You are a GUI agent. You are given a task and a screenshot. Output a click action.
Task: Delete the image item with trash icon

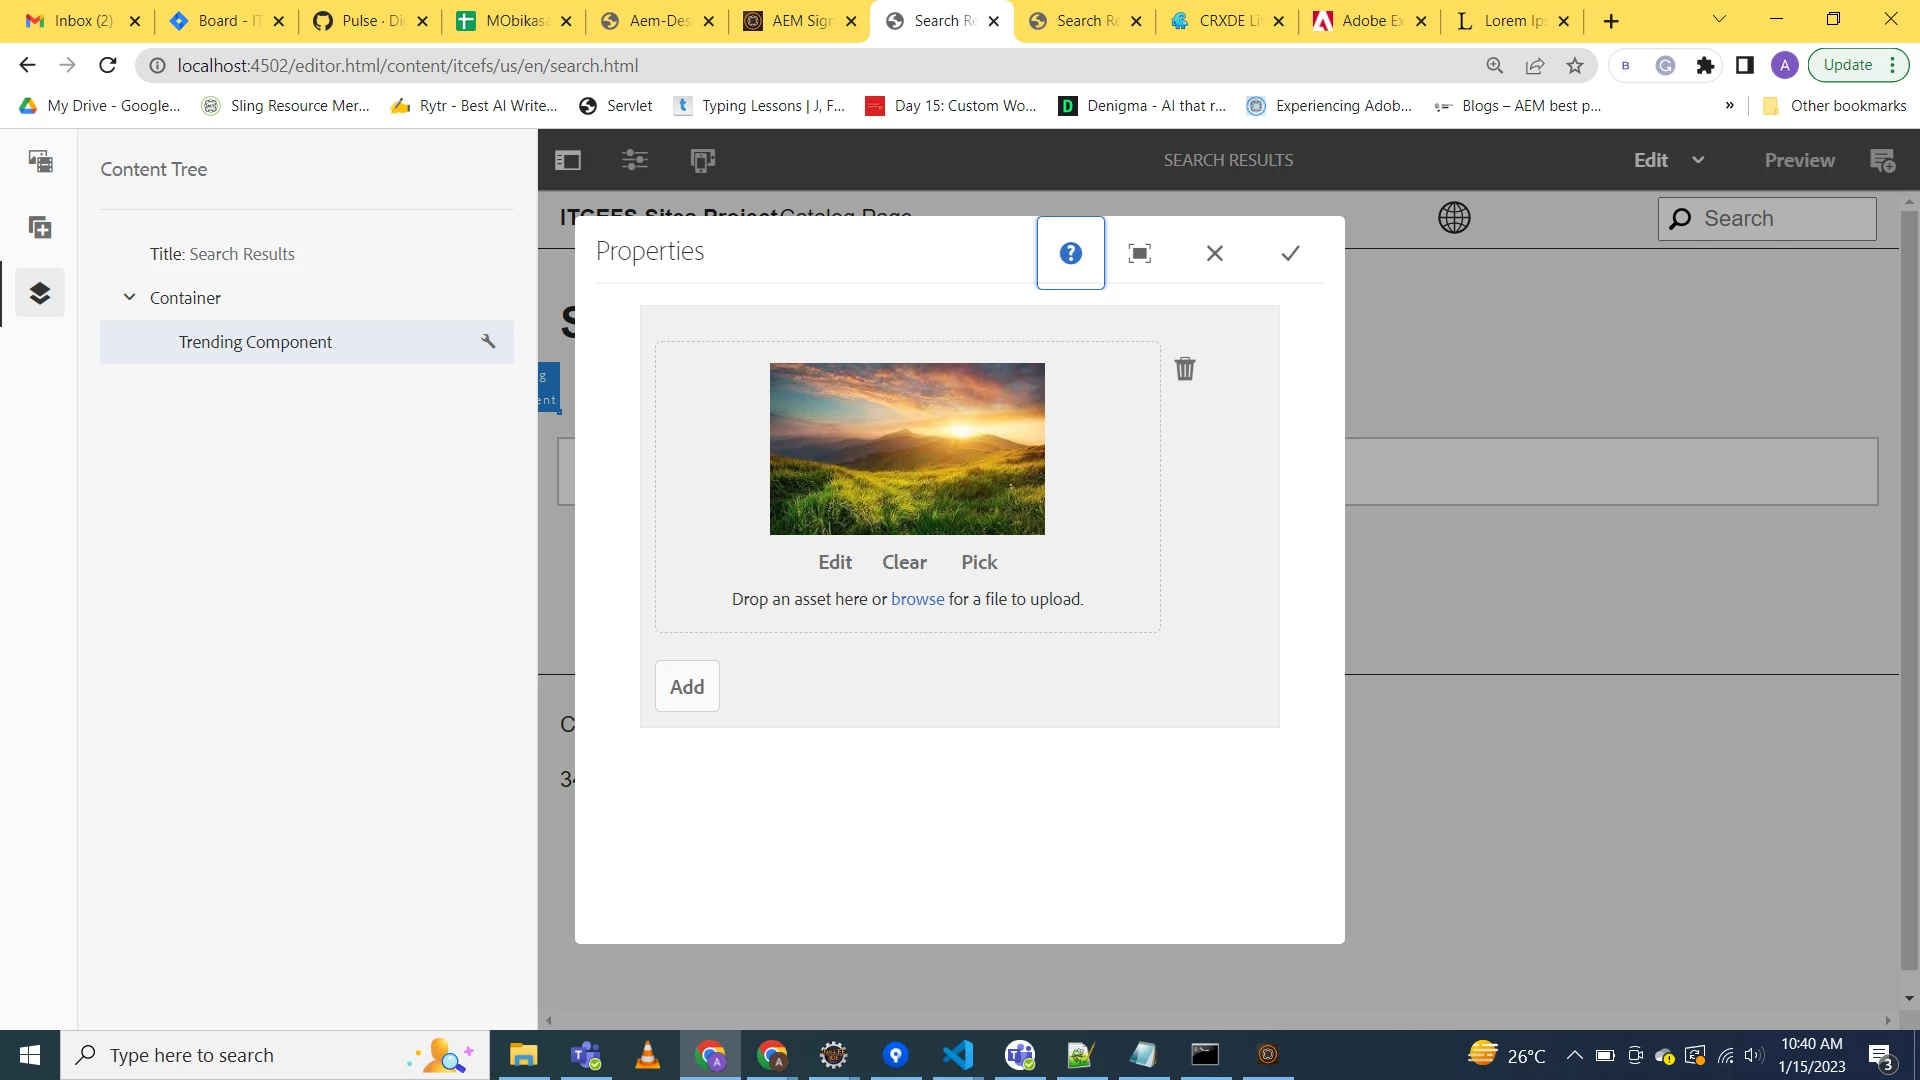pyautogui.click(x=1185, y=369)
